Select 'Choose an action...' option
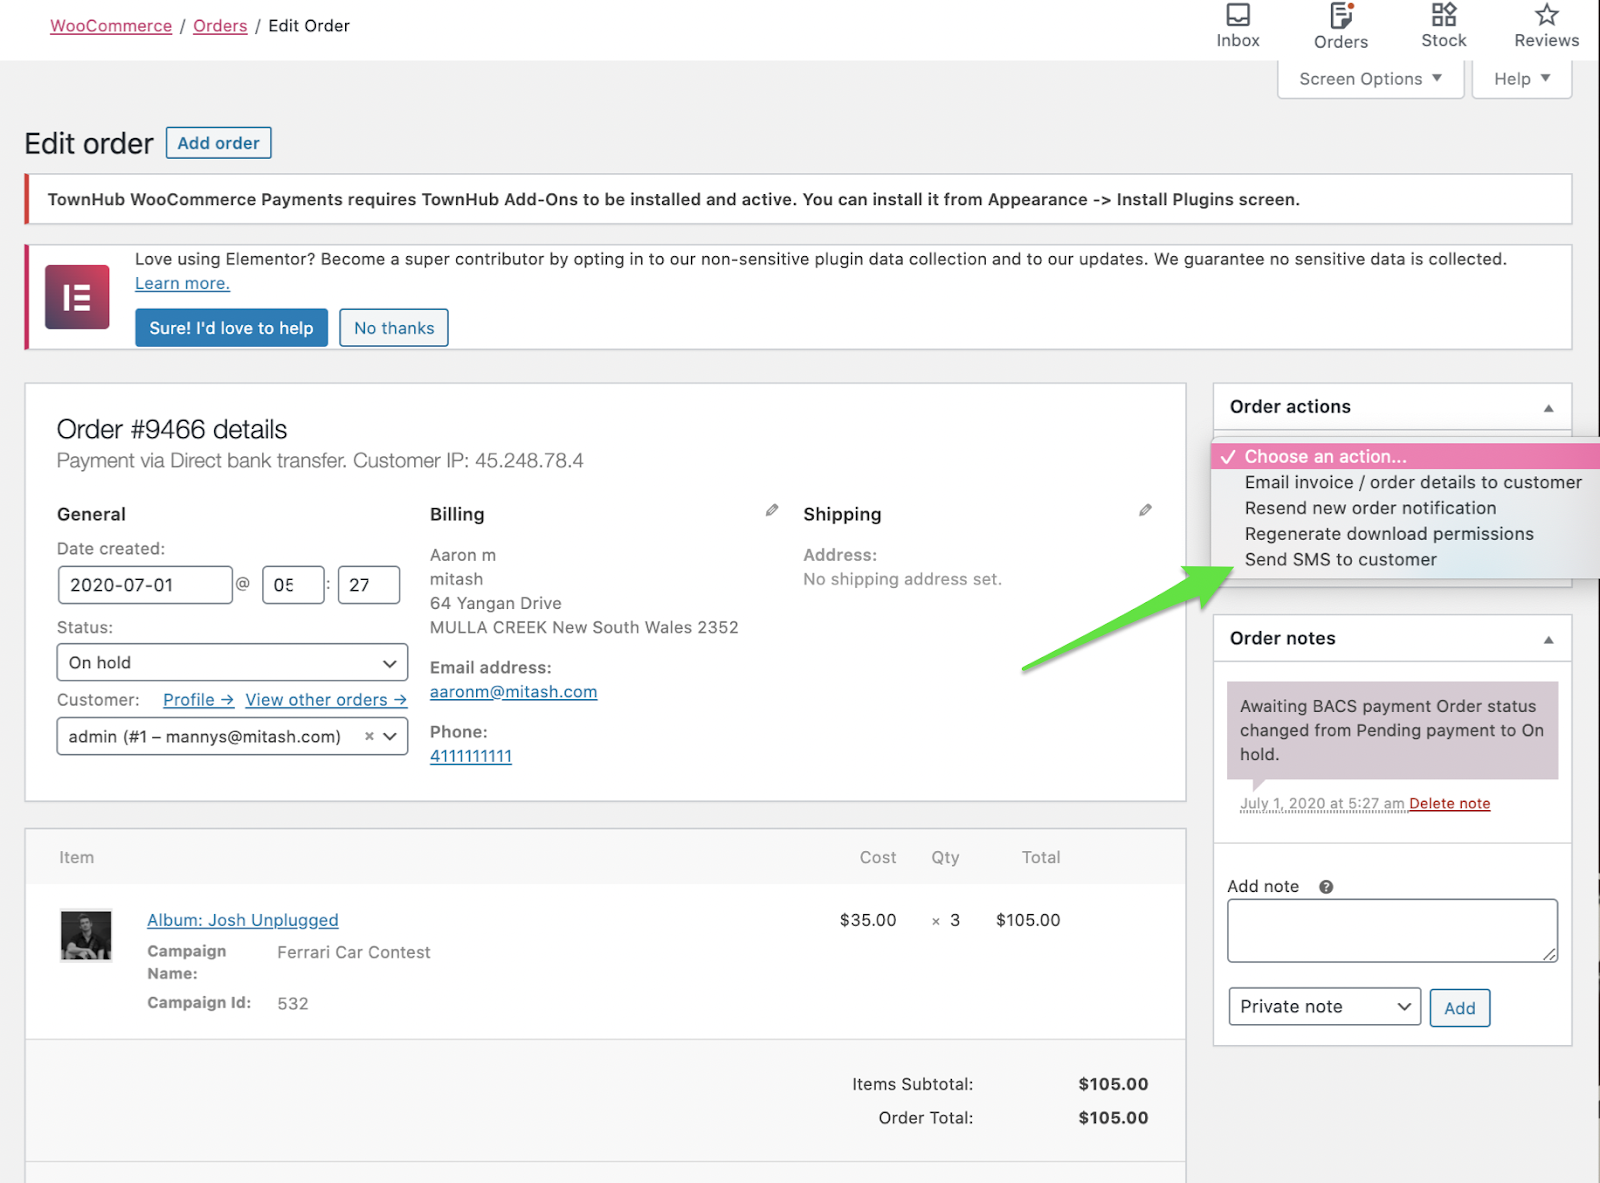The width and height of the screenshot is (1600, 1183). (1405, 456)
